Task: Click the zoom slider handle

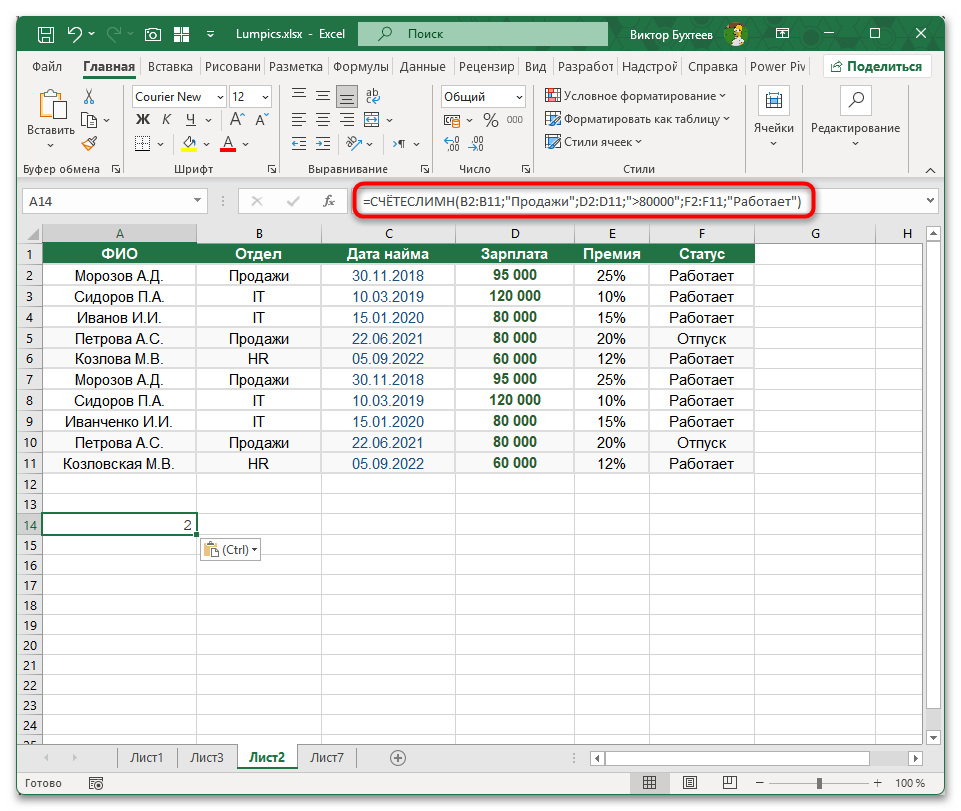Action: tap(819, 783)
